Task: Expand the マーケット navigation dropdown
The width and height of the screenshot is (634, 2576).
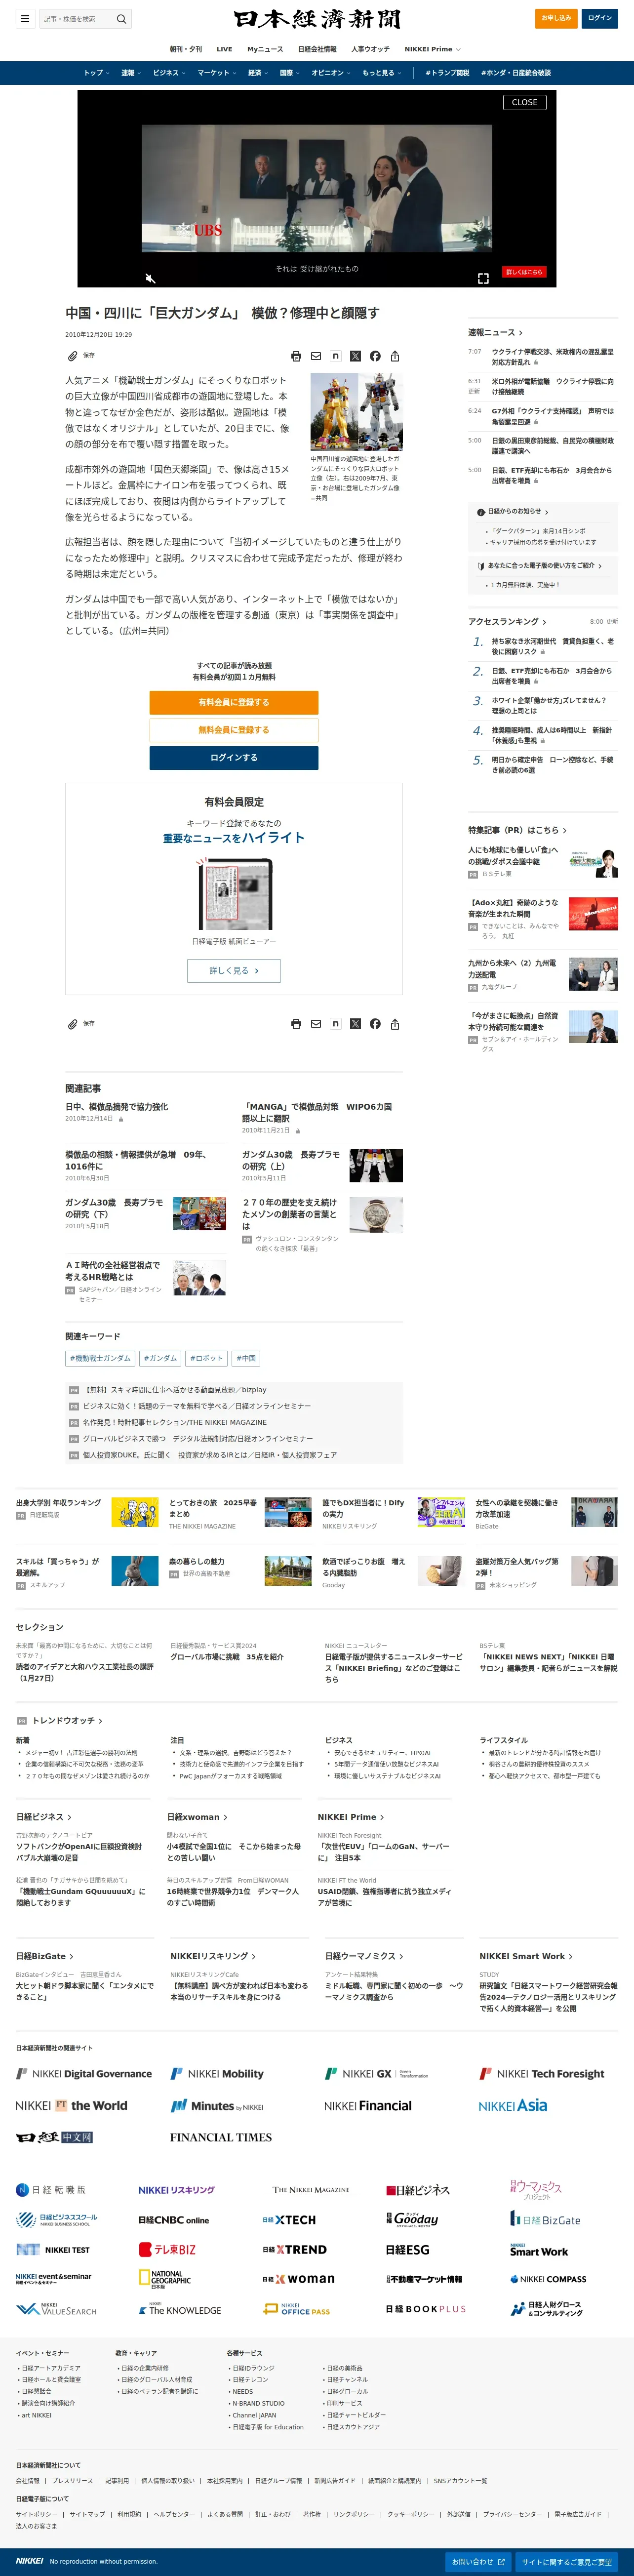Action: pyautogui.click(x=217, y=73)
